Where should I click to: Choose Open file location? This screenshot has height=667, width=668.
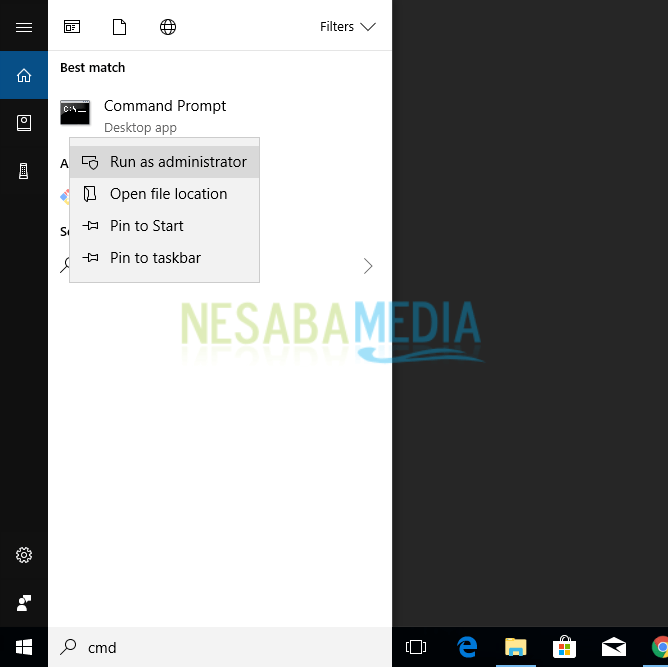coord(164,194)
